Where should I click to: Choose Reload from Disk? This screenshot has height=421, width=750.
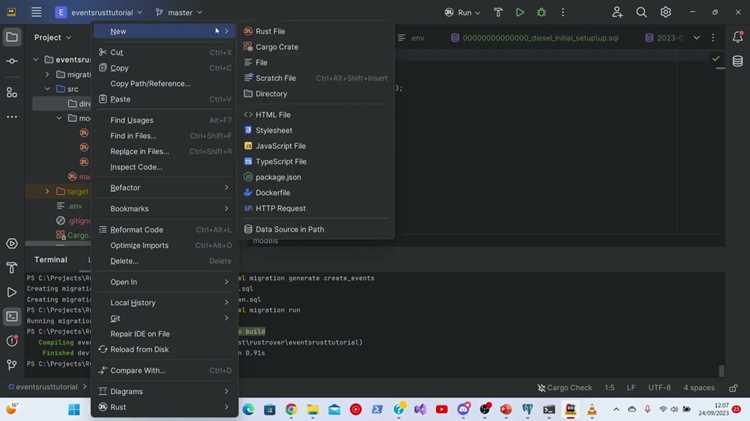tap(165, 349)
